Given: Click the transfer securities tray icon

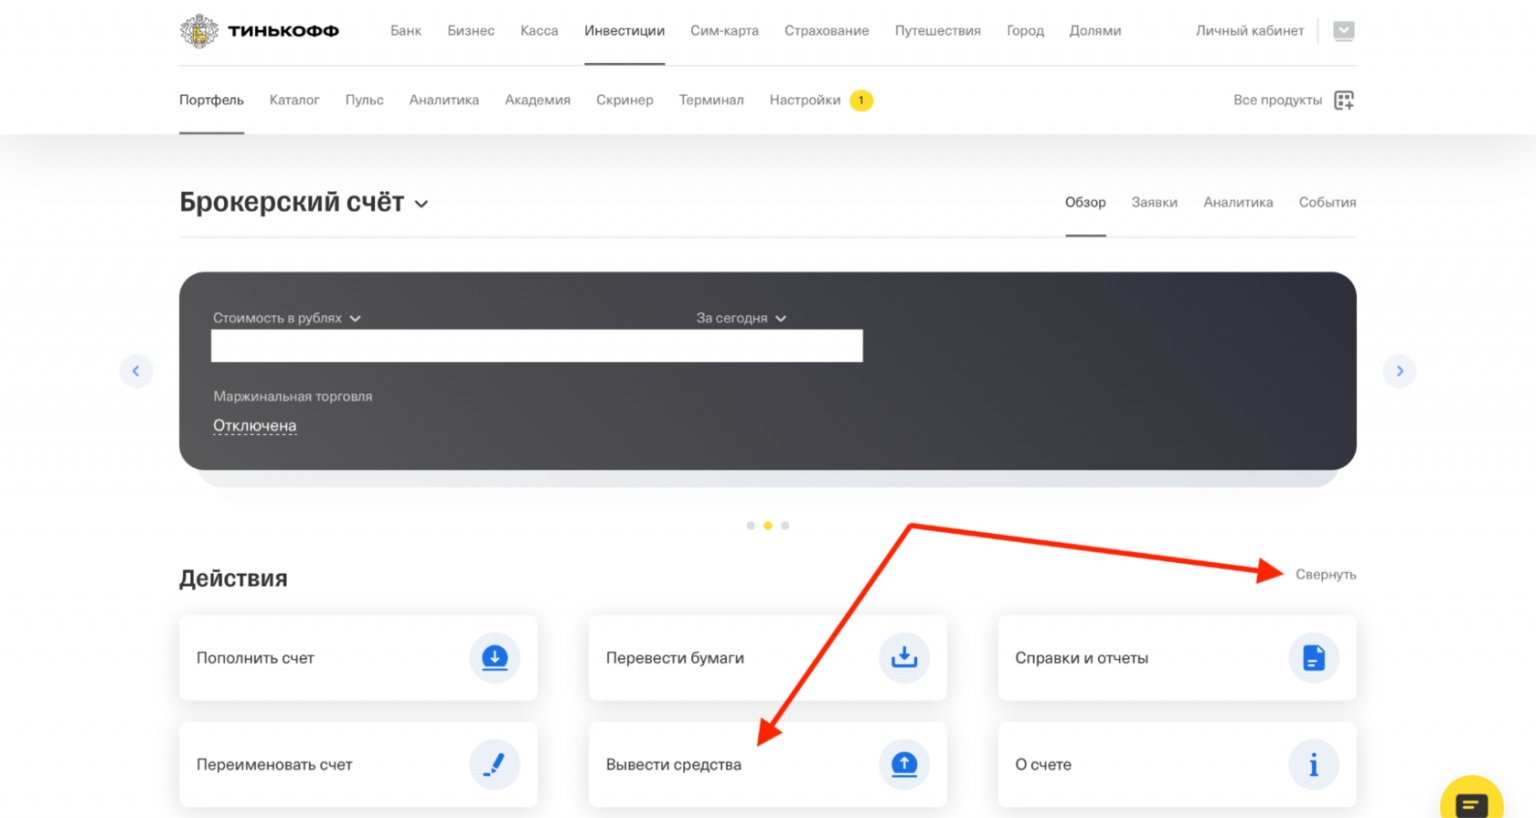Looking at the screenshot, I should tap(904, 658).
